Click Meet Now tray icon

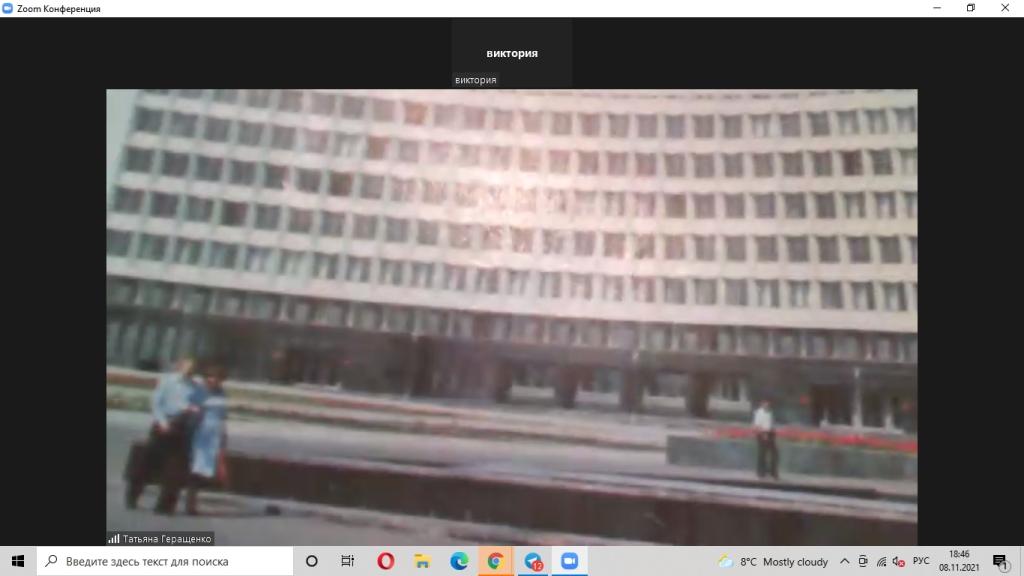point(863,561)
